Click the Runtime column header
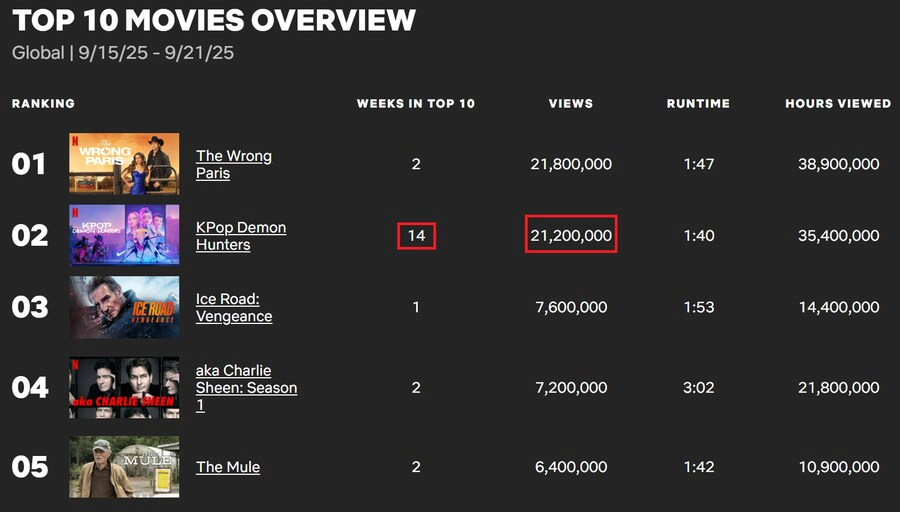This screenshot has width=900, height=512. click(698, 104)
